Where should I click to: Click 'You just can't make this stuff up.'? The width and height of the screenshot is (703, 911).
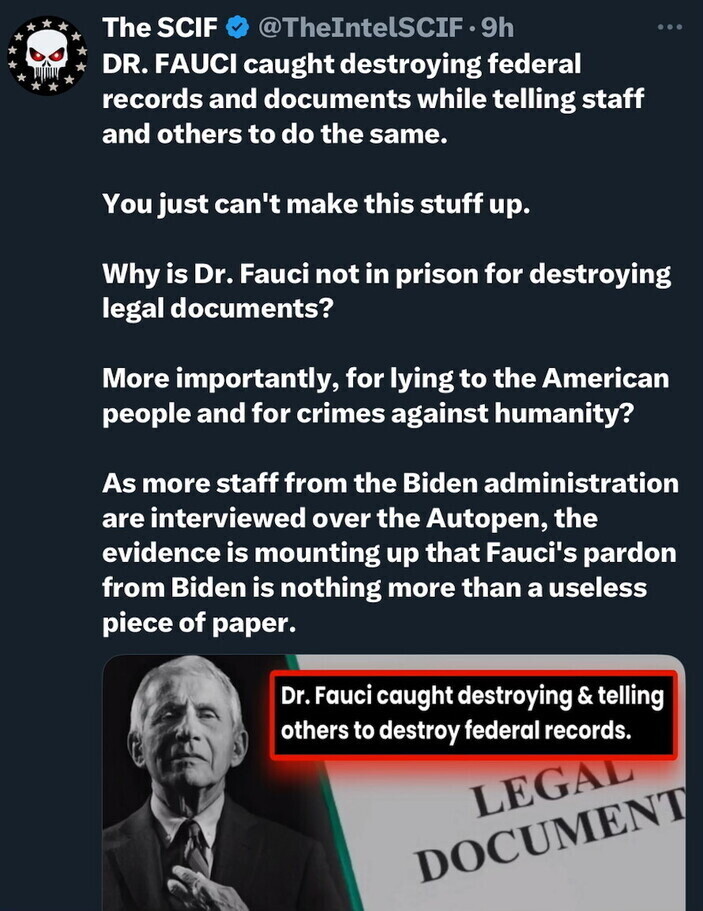(316, 204)
